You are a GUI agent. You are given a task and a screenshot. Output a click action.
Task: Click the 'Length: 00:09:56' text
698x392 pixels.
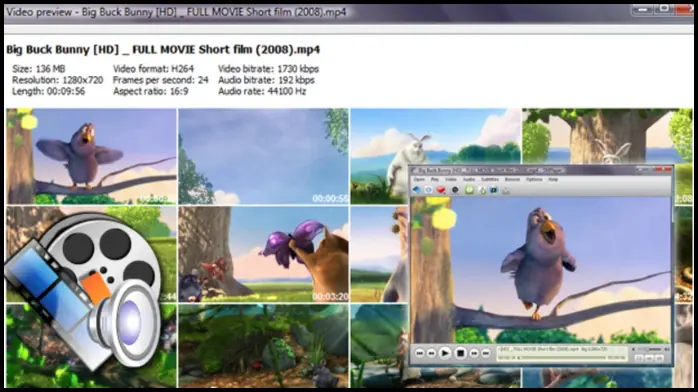coord(49,91)
